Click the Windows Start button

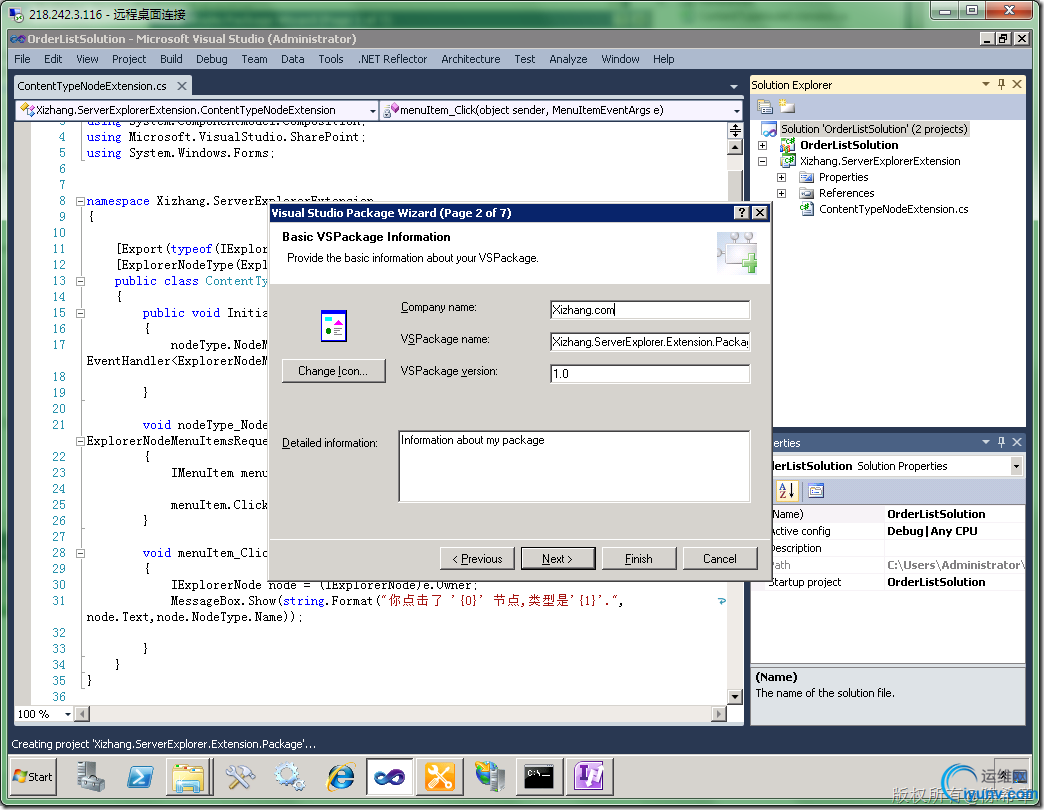(x=33, y=777)
